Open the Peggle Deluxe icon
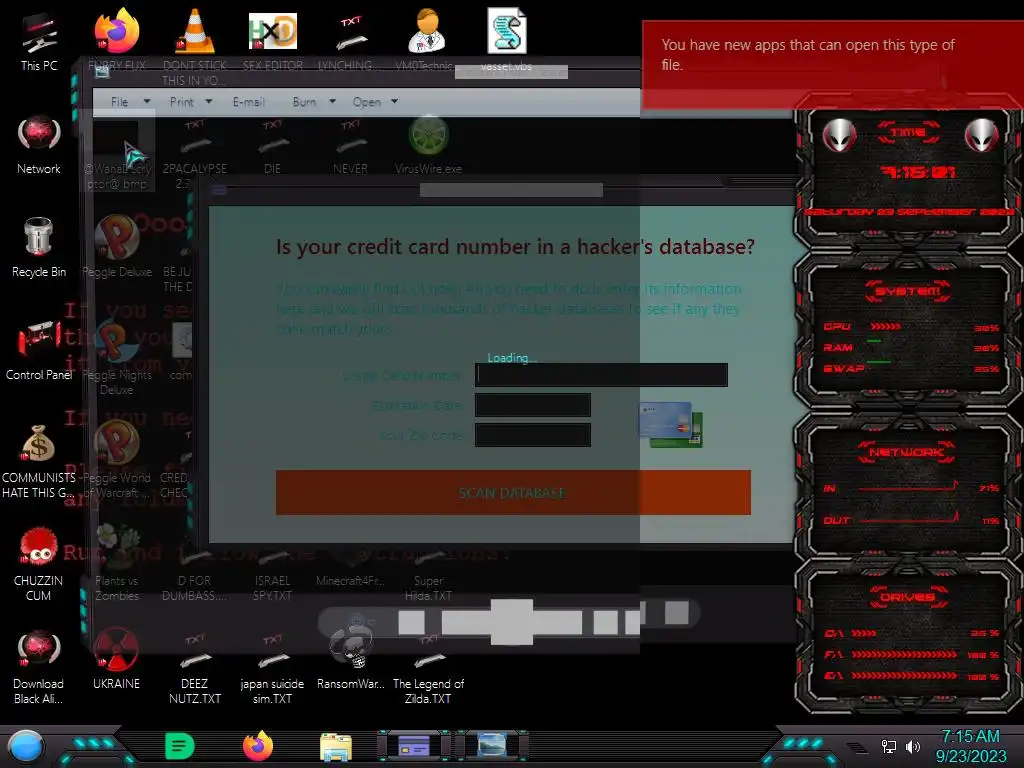Screen dimensions: 1024x768 tap(116, 247)
